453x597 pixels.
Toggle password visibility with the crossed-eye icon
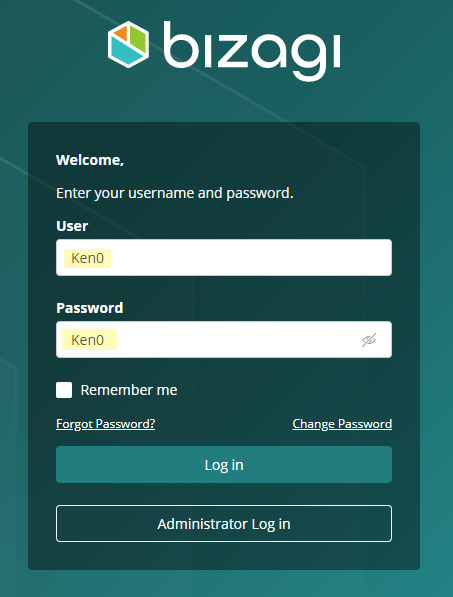tap(369, 340)
